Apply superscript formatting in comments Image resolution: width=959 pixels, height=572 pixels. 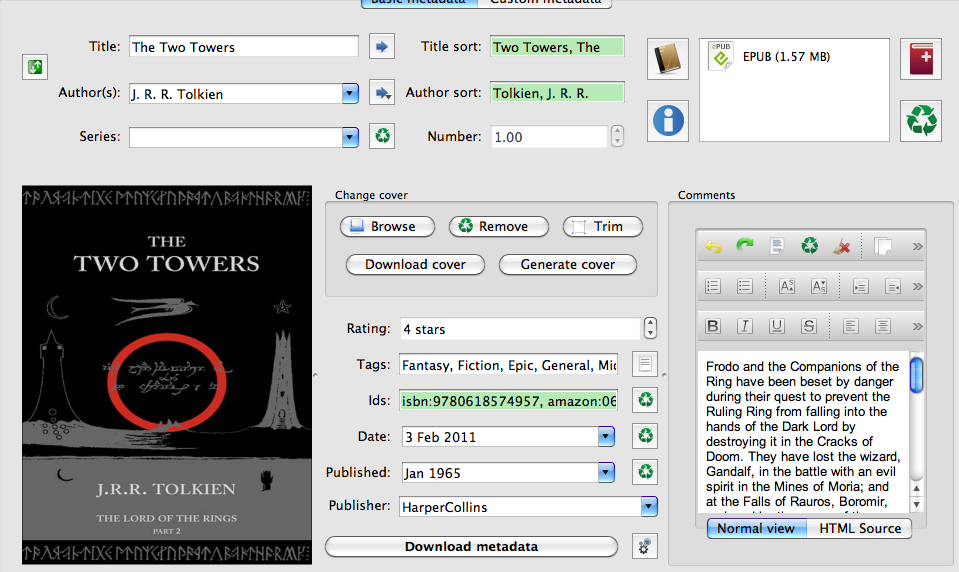coord(787,286)
